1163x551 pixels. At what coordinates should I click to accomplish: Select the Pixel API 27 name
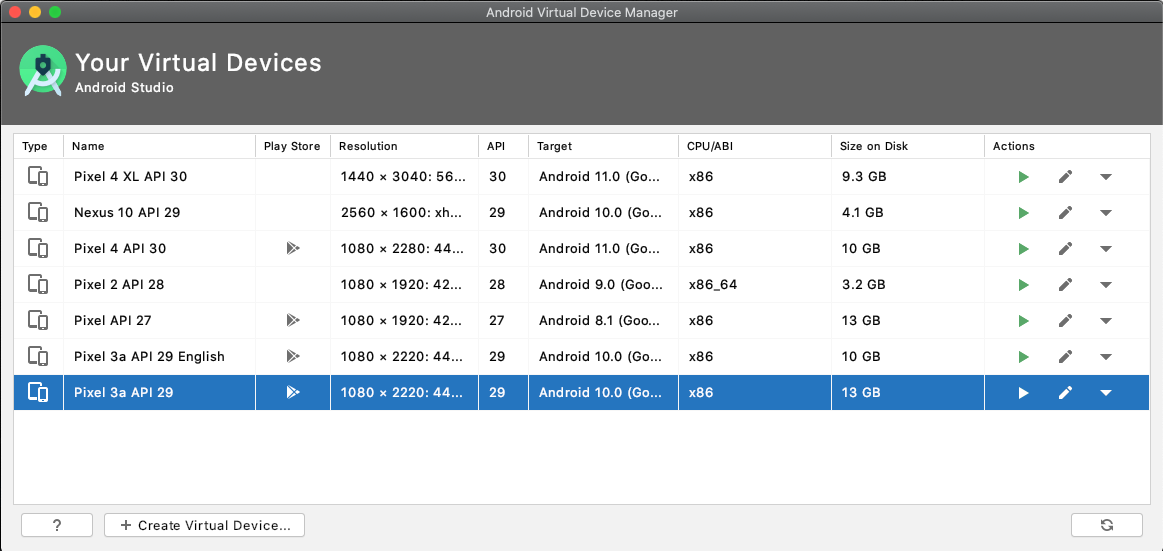113,320
